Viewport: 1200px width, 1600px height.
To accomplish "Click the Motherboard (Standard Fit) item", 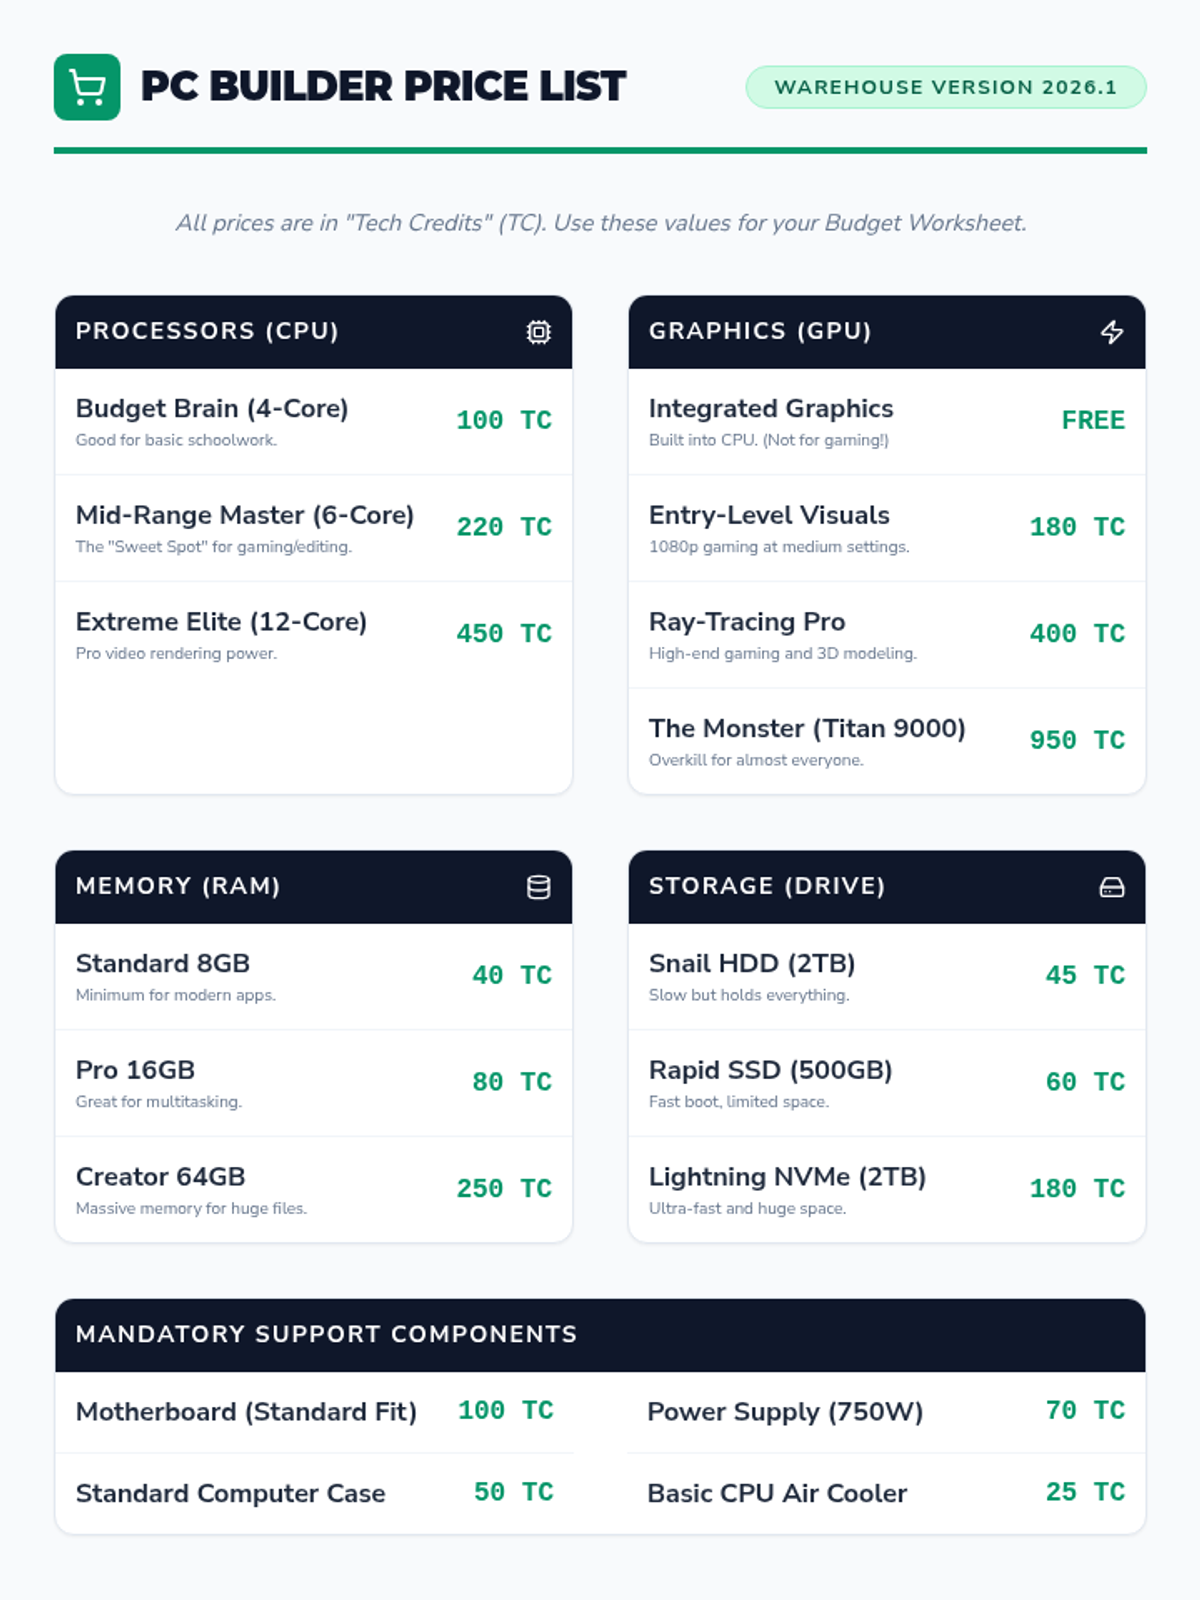I will [314, 1412].
